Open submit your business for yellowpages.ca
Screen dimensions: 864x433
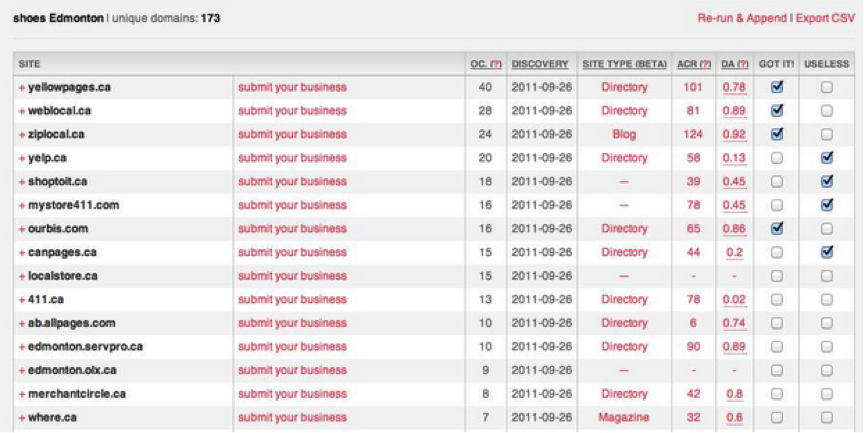pyautogui.click(x=292, y=87)
